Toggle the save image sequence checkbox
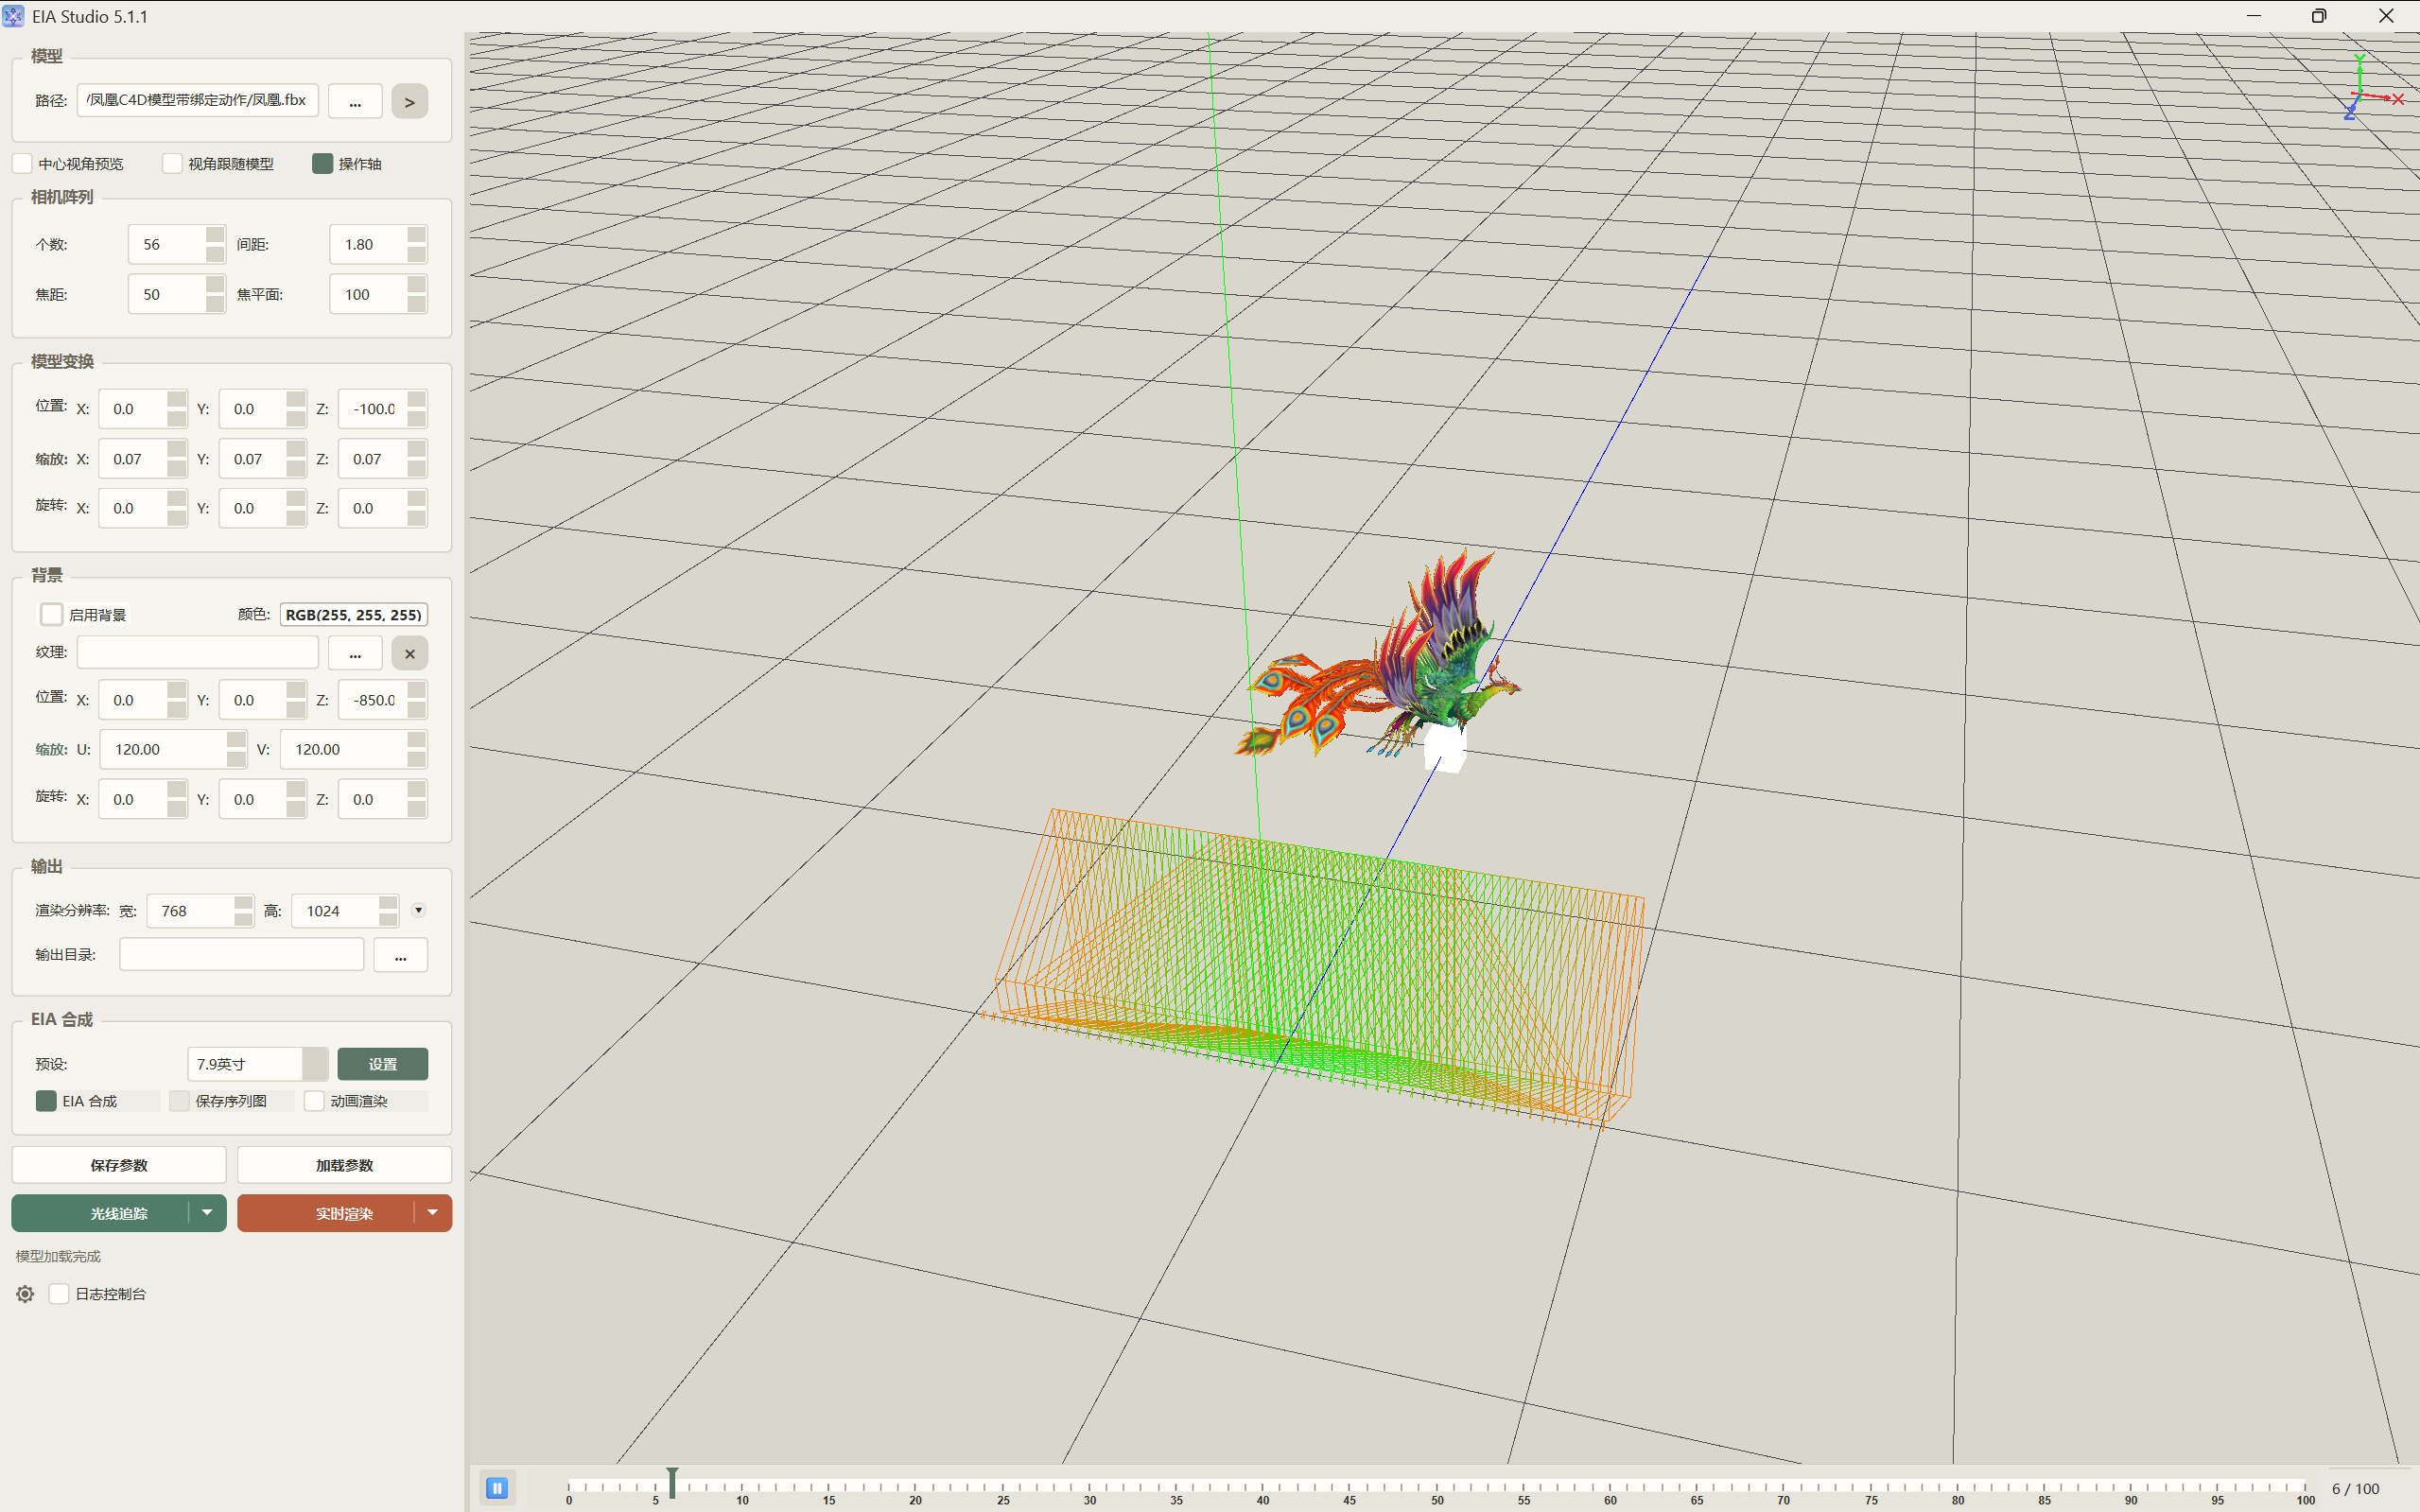 180,1101
